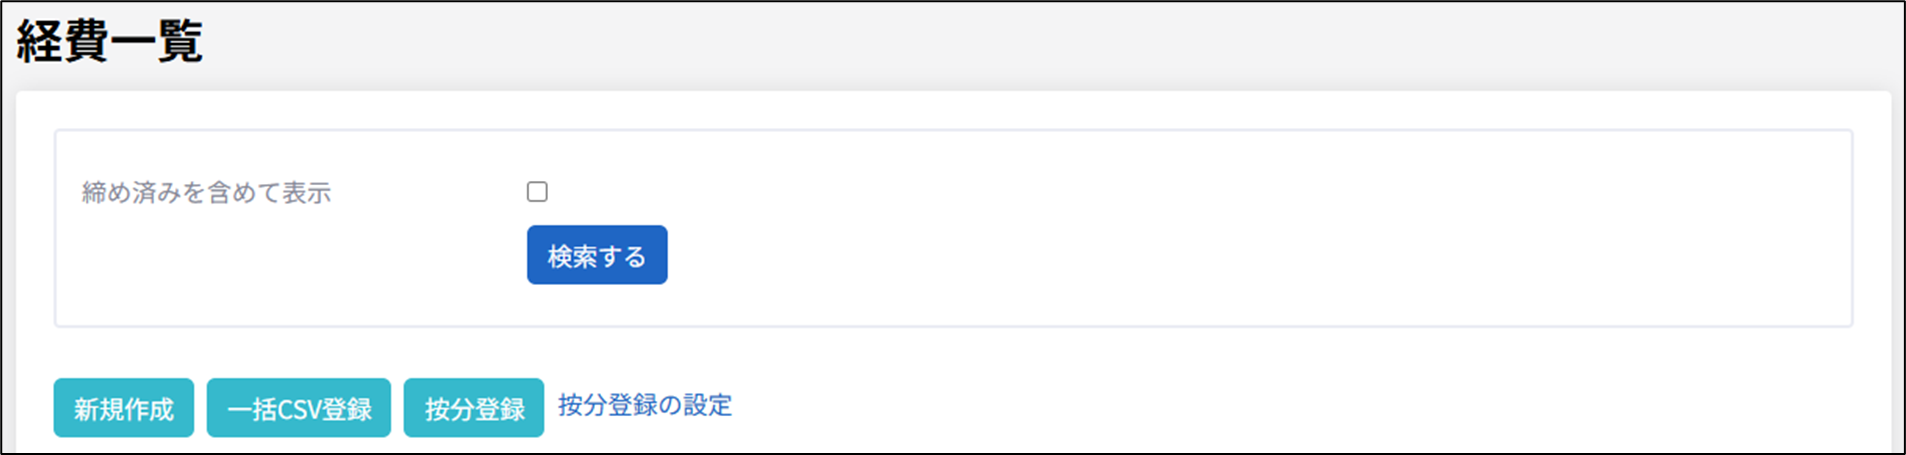This screenshot has height=455, width=1906.
Task: Create a new expense with 新規作成
Action: tap(124, 408)
